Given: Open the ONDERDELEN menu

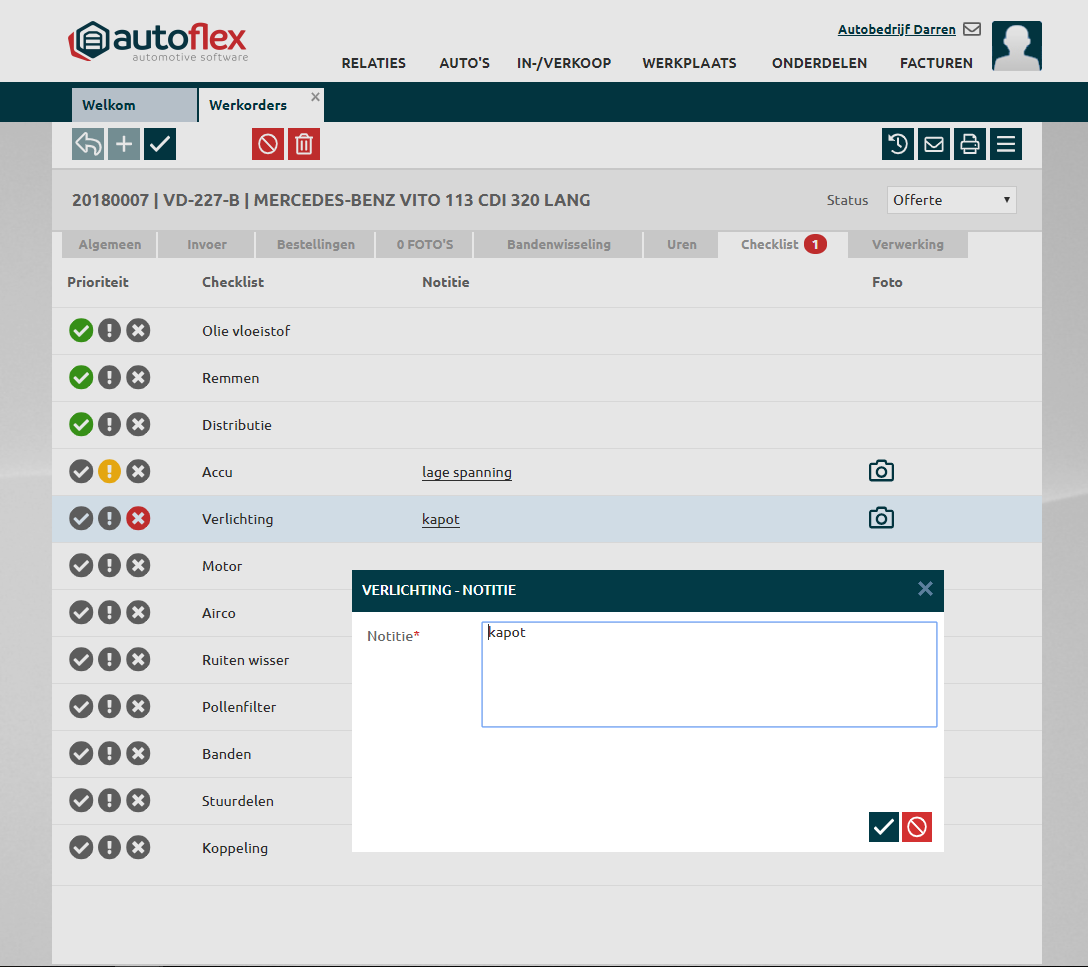Looking at the screenshot, I should (x=819, y=63).
